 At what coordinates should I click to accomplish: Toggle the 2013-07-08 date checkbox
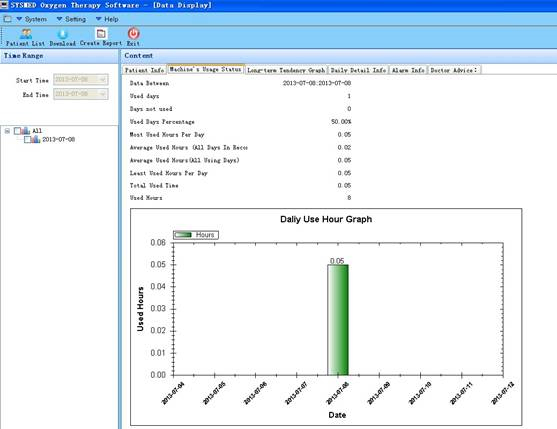tap(27, 140)
